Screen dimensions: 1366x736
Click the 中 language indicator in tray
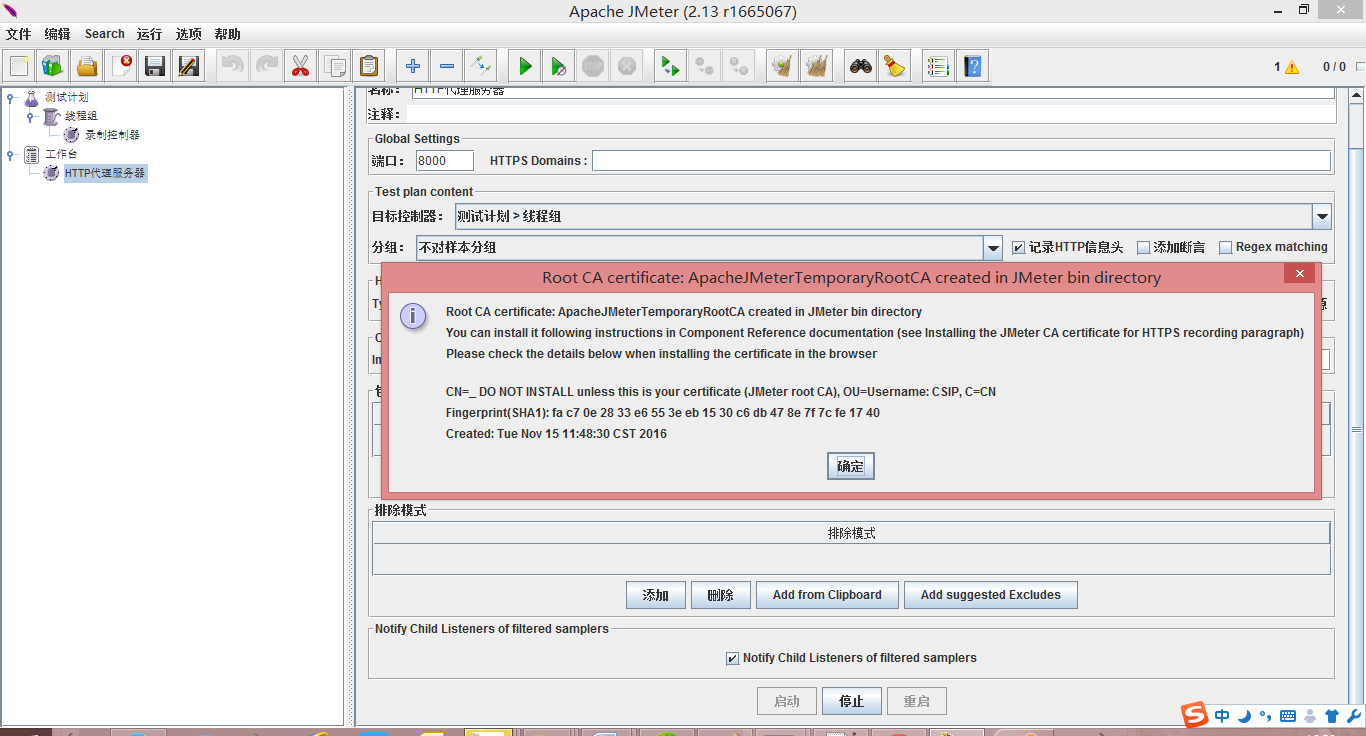click(x=1223, y=716)
